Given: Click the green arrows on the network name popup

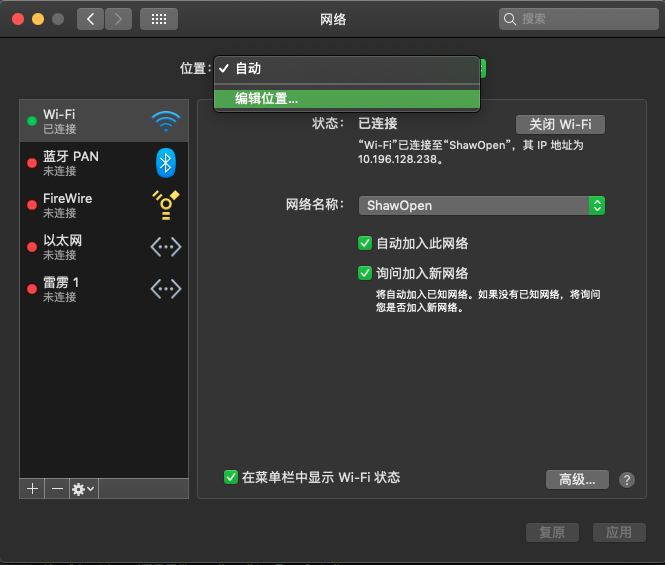Looking at the screenshot, I should click(x=597, y=206).
